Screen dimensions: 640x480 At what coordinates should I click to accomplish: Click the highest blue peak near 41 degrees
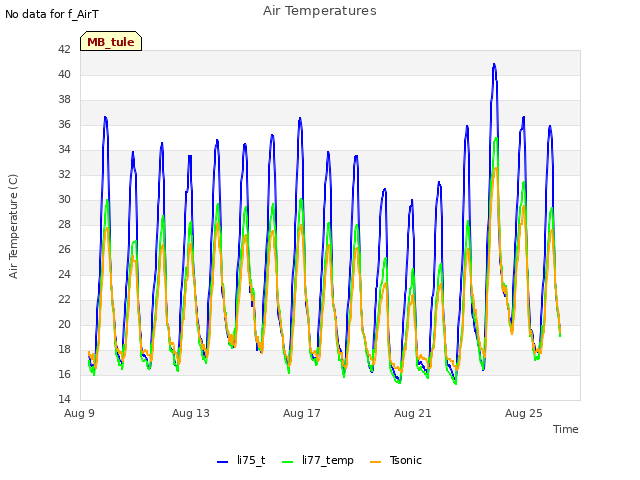pyautogui.click(x=494, y=64)
